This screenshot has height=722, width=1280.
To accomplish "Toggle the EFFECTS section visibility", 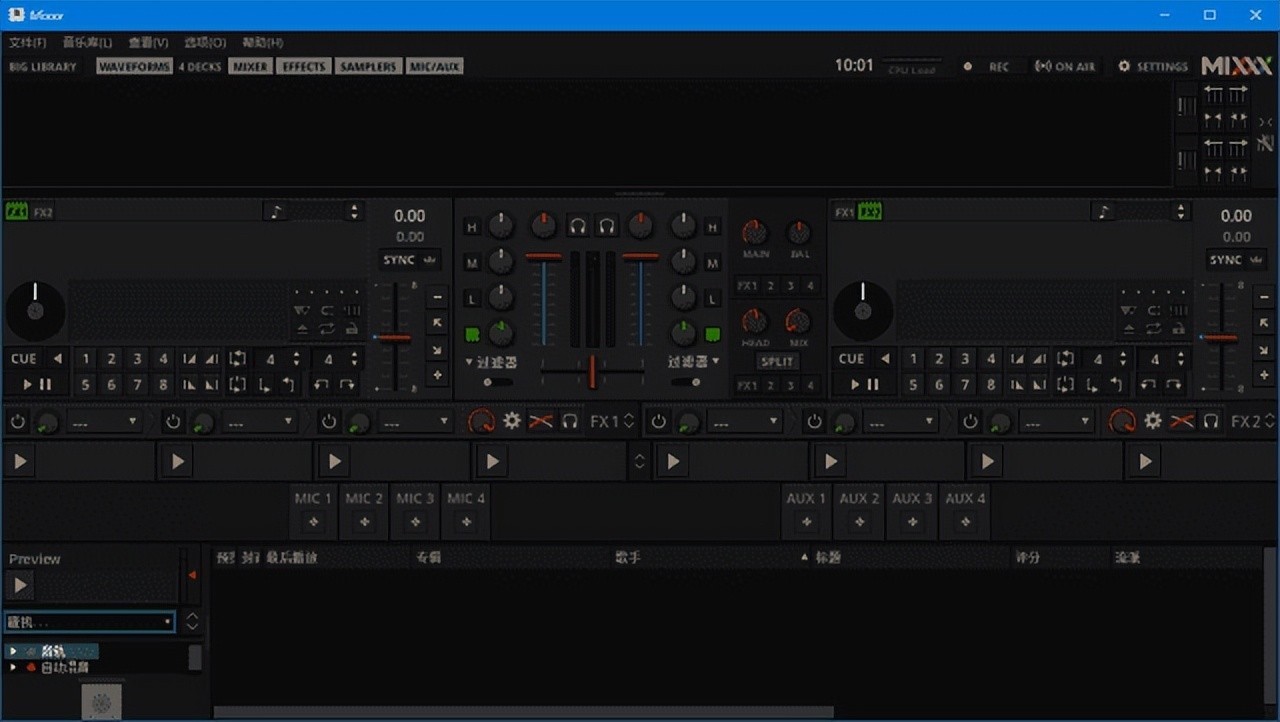I will click(x=303, y=66).
